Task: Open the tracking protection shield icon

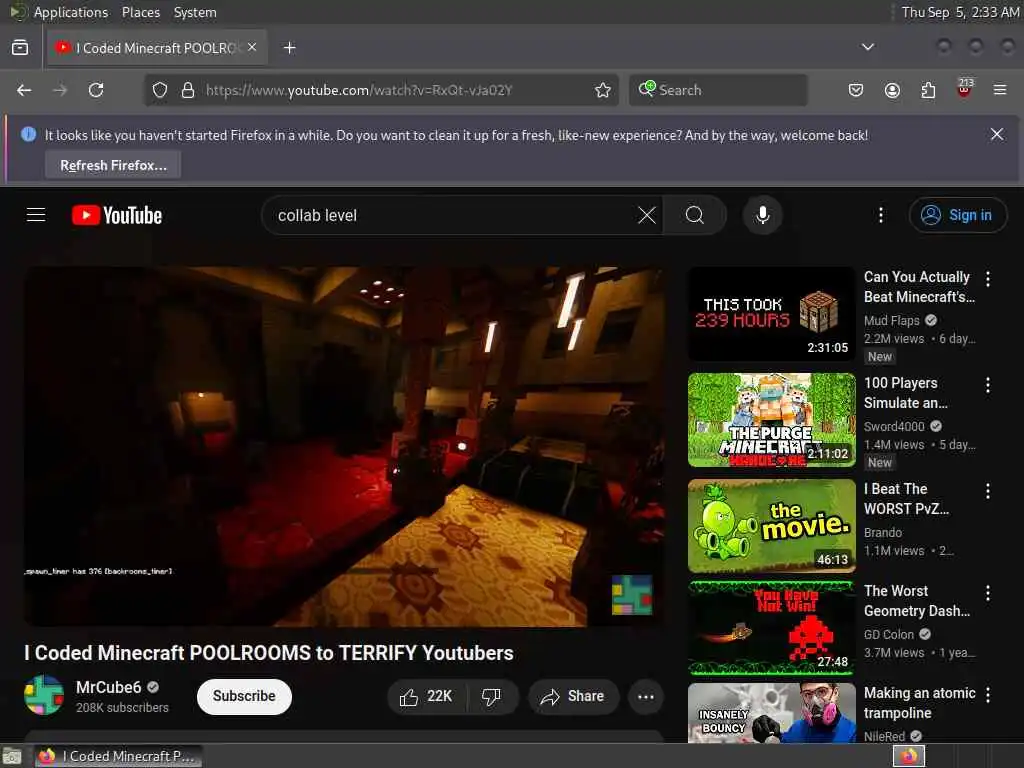Action: 160,90
